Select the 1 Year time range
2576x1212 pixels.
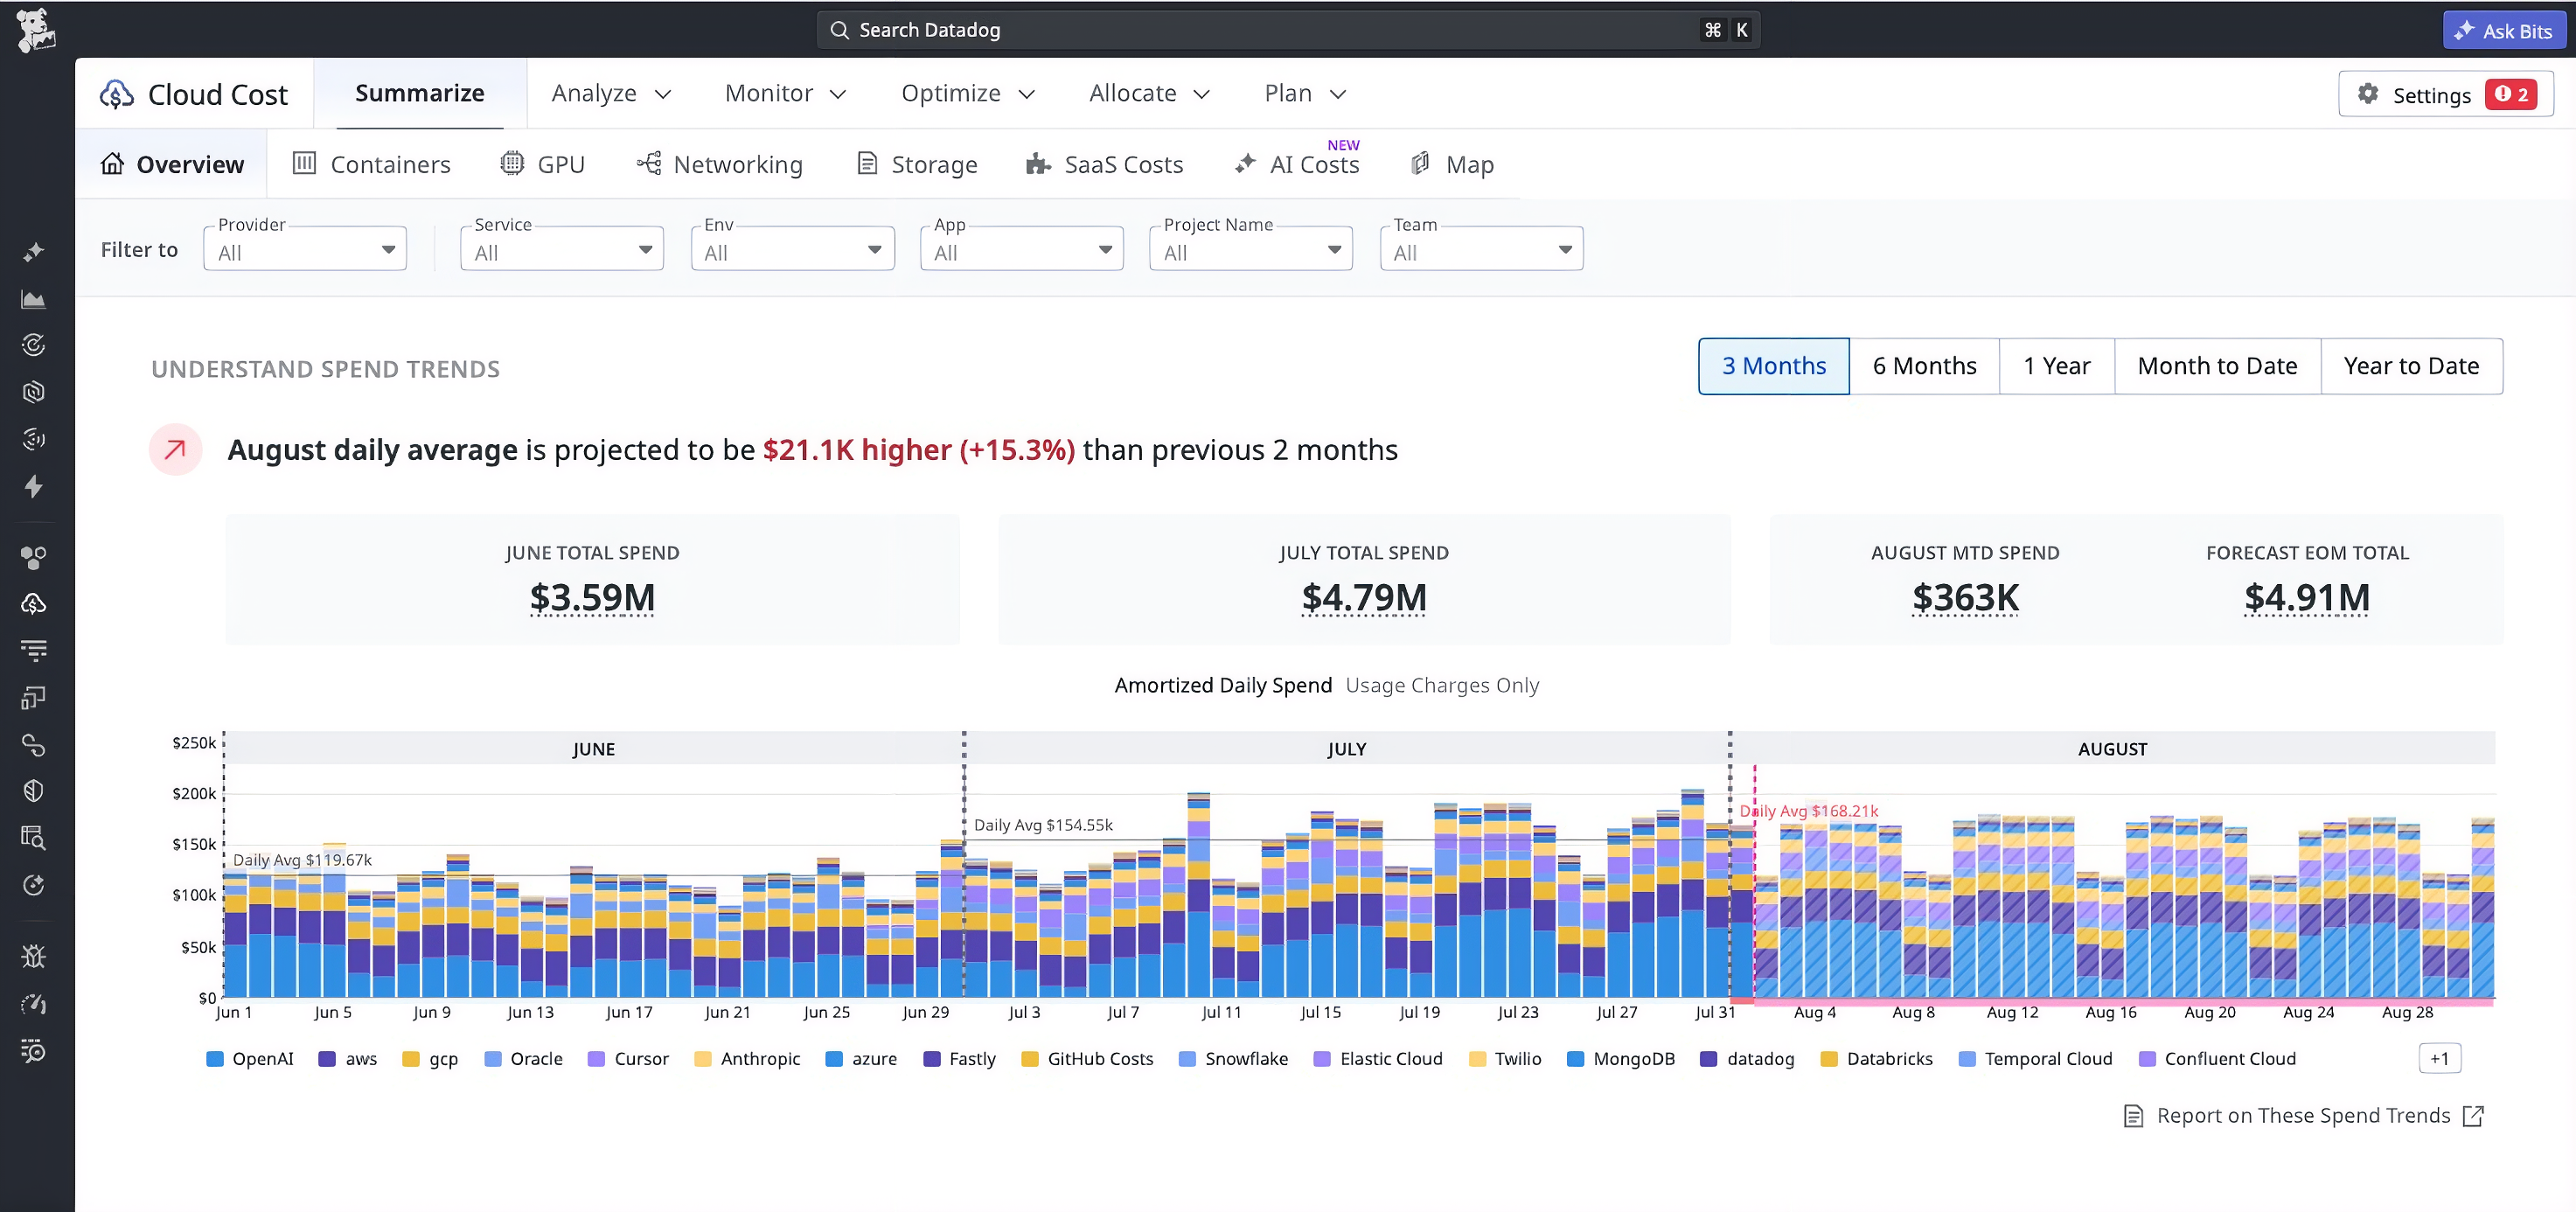pos(2056,366)
